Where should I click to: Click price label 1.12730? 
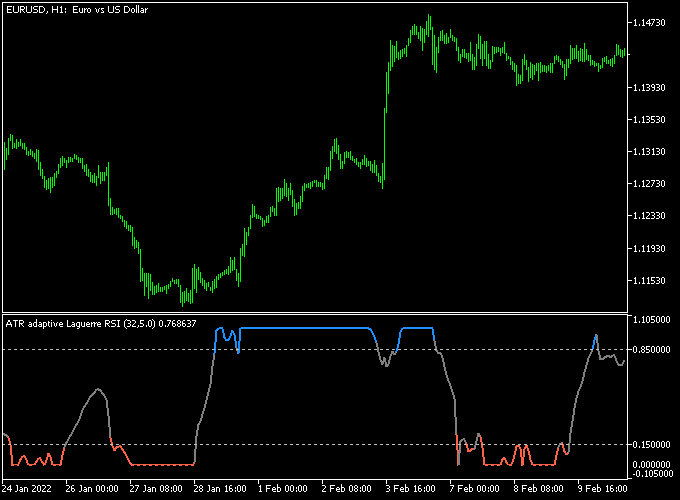[x=649, y=184]
